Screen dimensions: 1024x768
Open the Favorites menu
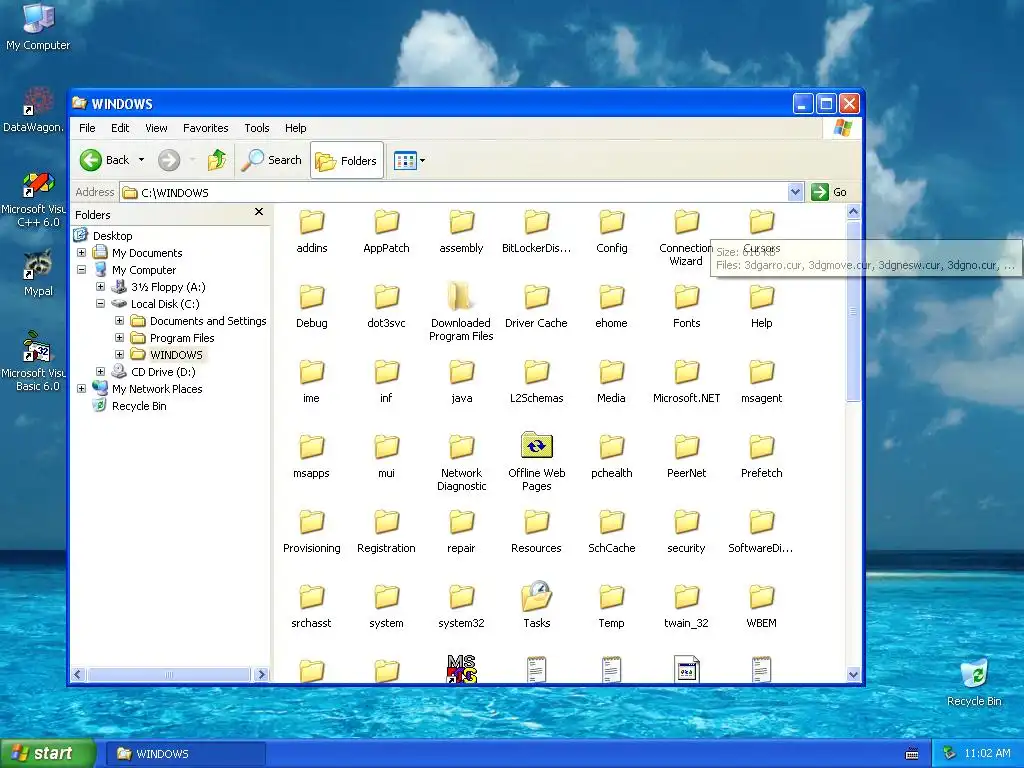206,128
